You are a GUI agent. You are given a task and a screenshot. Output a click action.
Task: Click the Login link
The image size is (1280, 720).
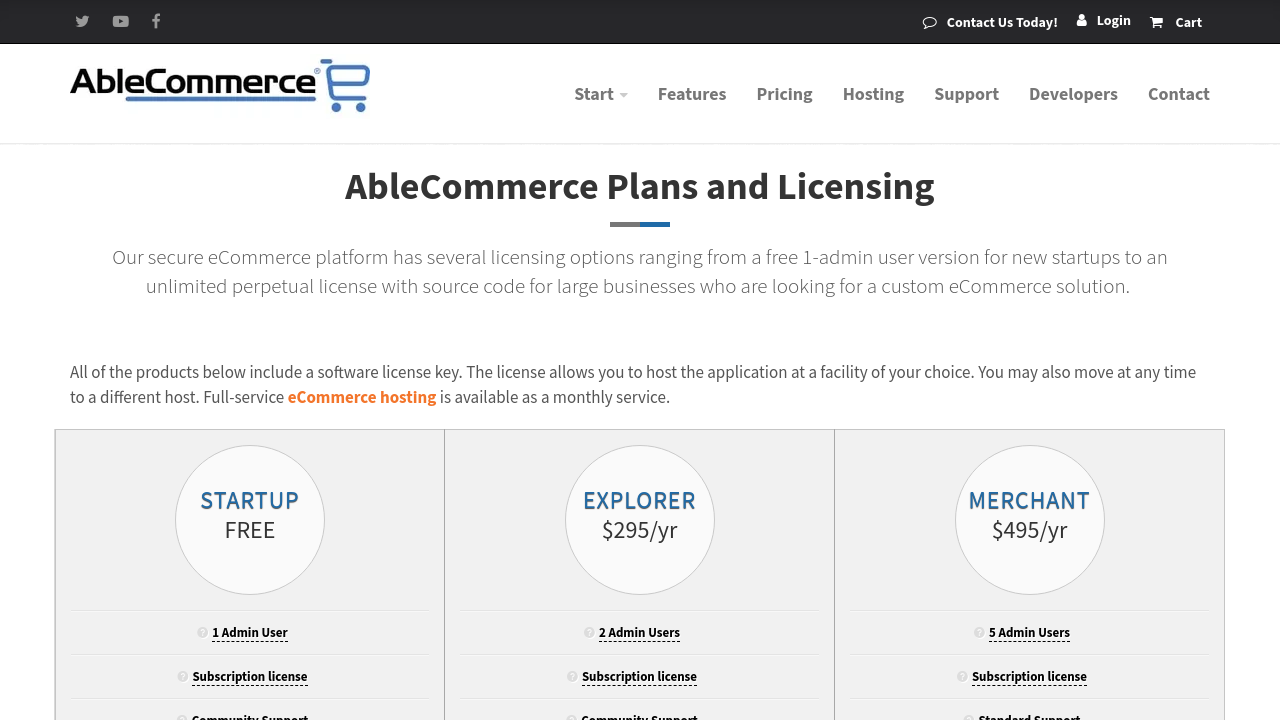1113,20
